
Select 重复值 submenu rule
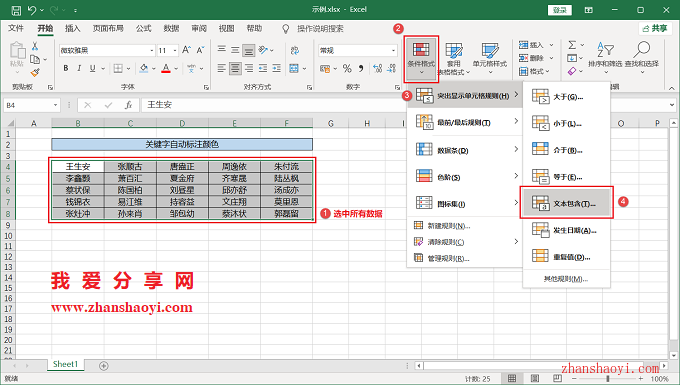tap(566, 257)
